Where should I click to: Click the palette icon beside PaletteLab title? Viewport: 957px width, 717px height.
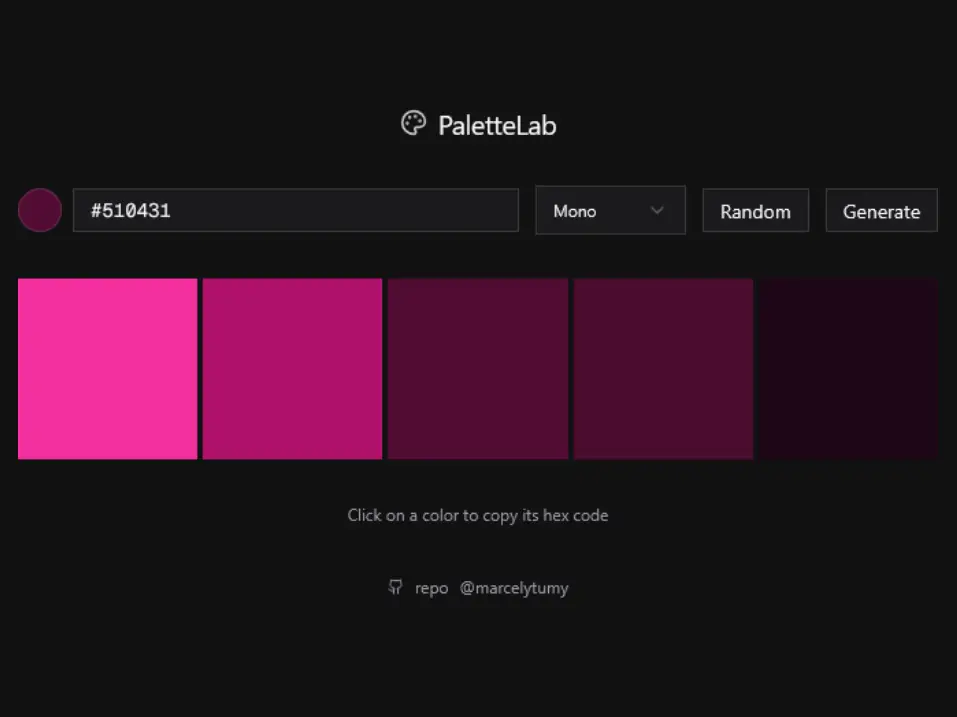coord(413,123)
